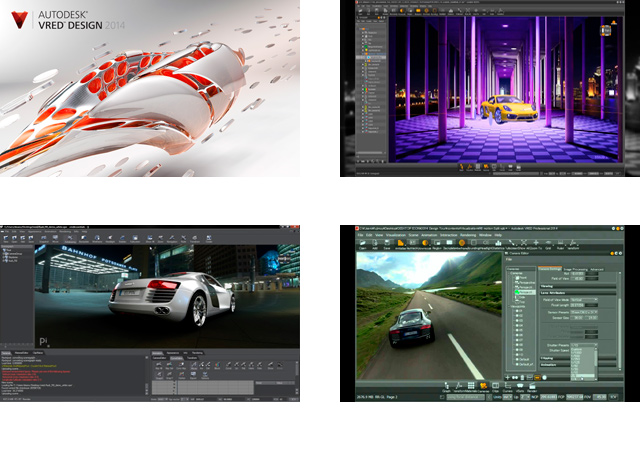Open CameraEditor tab in the silver Audi window

tap(159, 358)
